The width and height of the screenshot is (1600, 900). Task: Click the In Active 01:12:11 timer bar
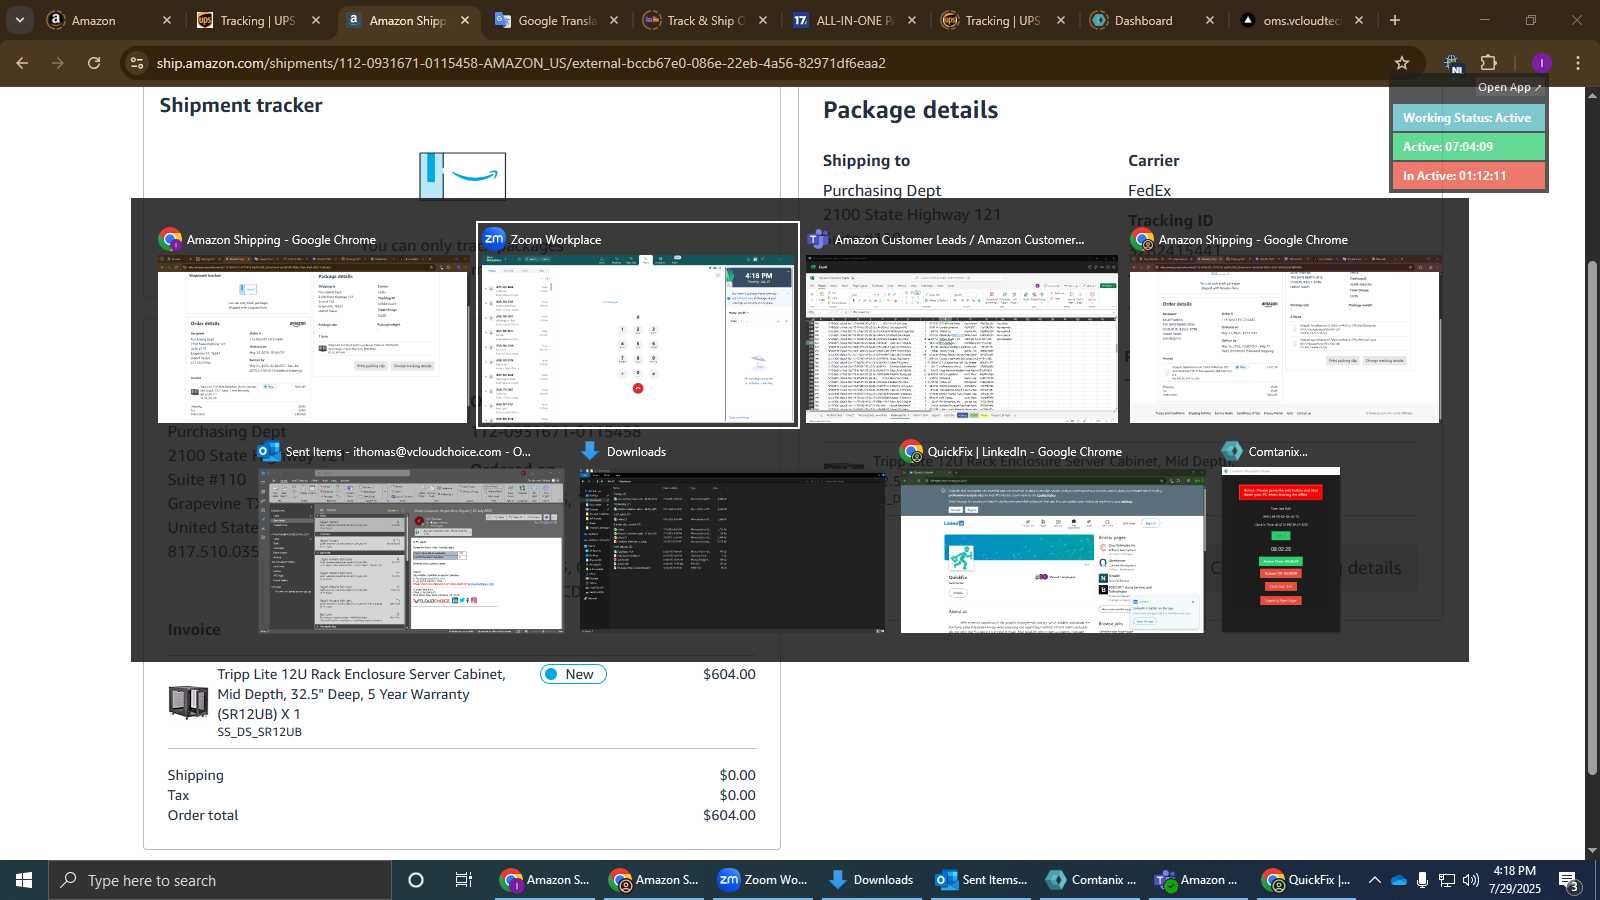point(1468,176)
